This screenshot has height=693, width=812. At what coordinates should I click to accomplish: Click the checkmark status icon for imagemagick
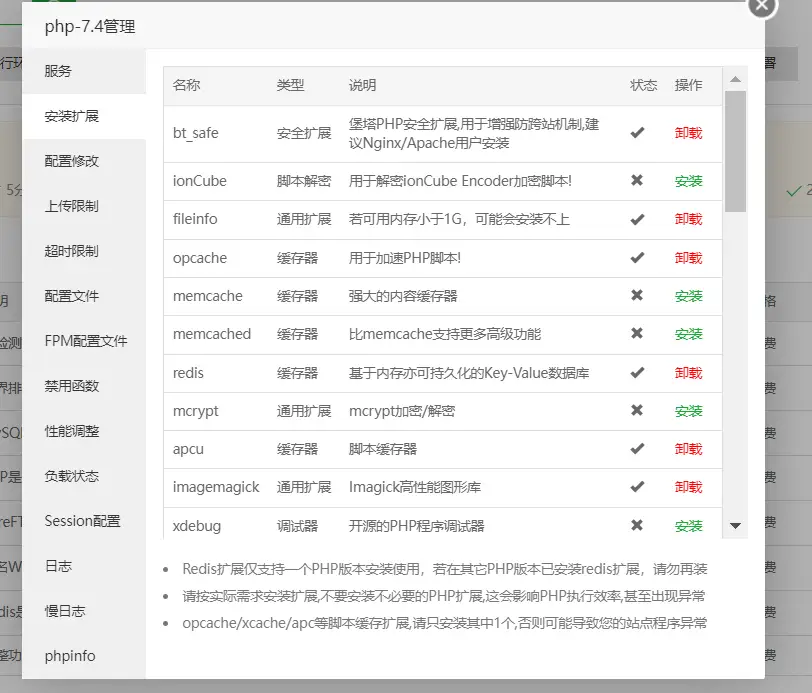click(x=637, y=487)
